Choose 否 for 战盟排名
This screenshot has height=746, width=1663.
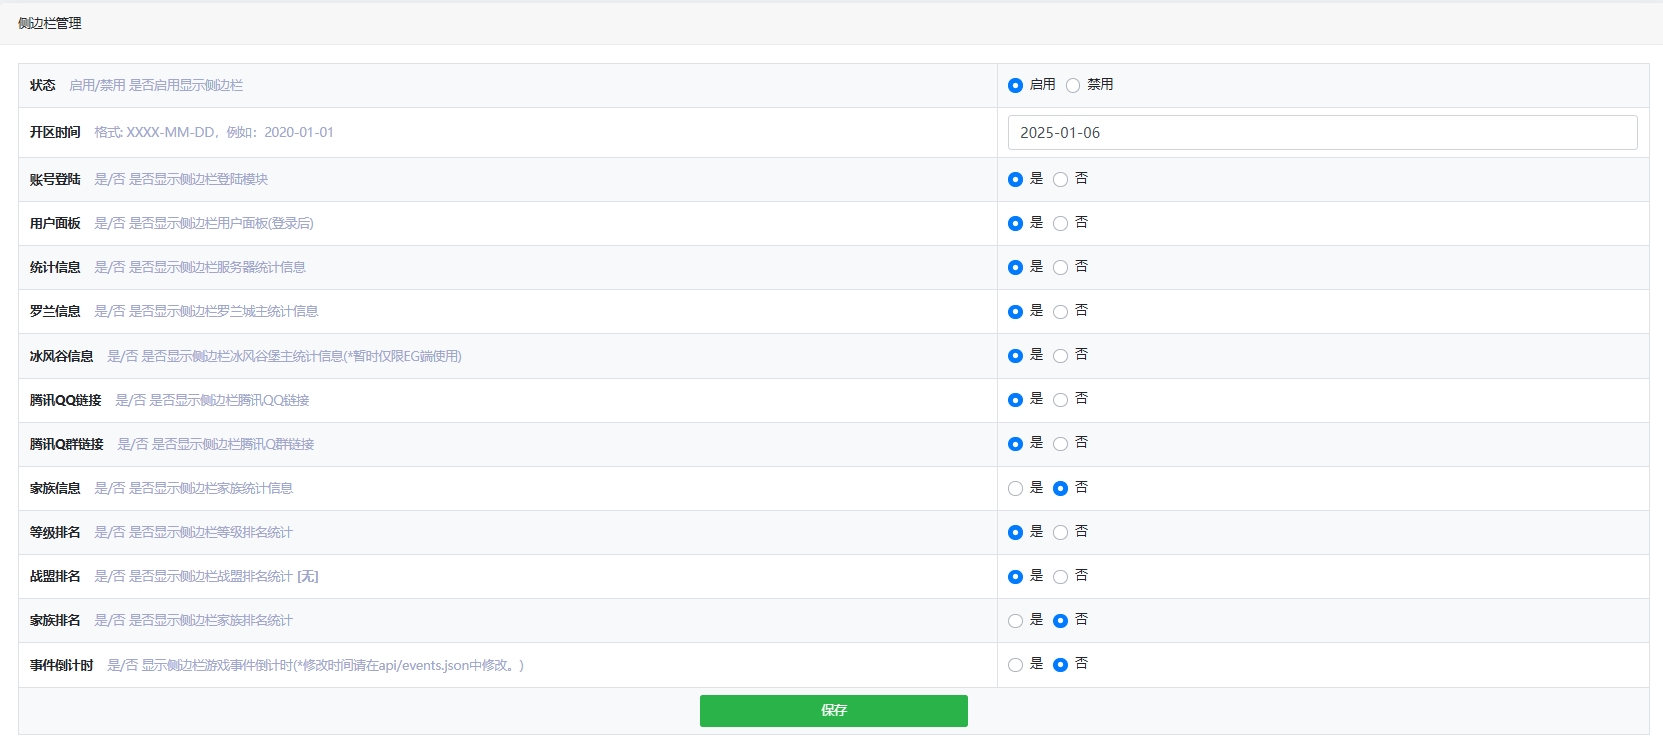1060,577
